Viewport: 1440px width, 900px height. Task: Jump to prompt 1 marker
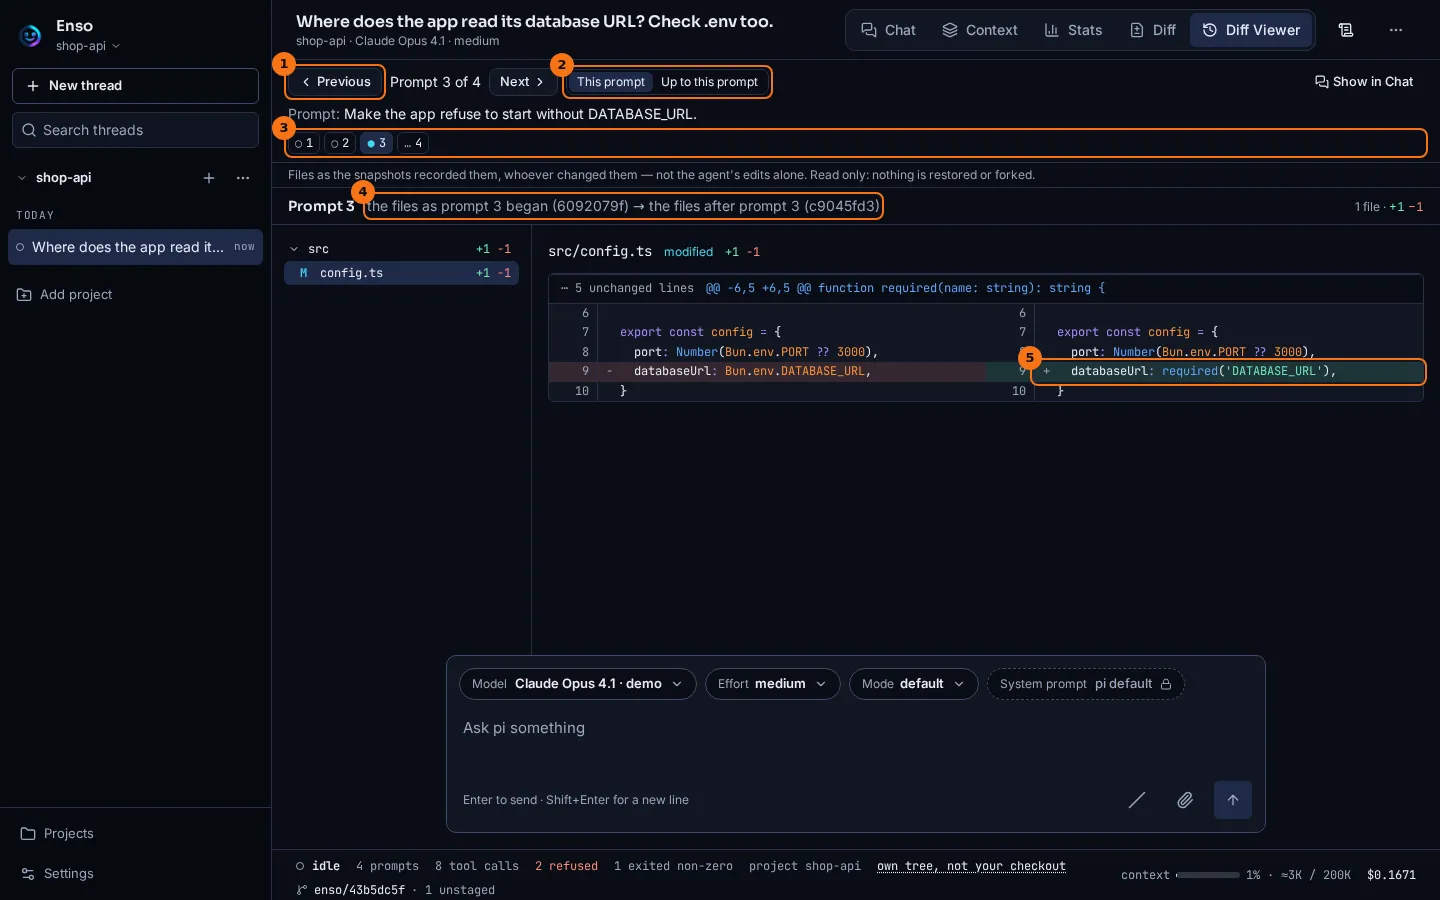click(x=304, y=143)
